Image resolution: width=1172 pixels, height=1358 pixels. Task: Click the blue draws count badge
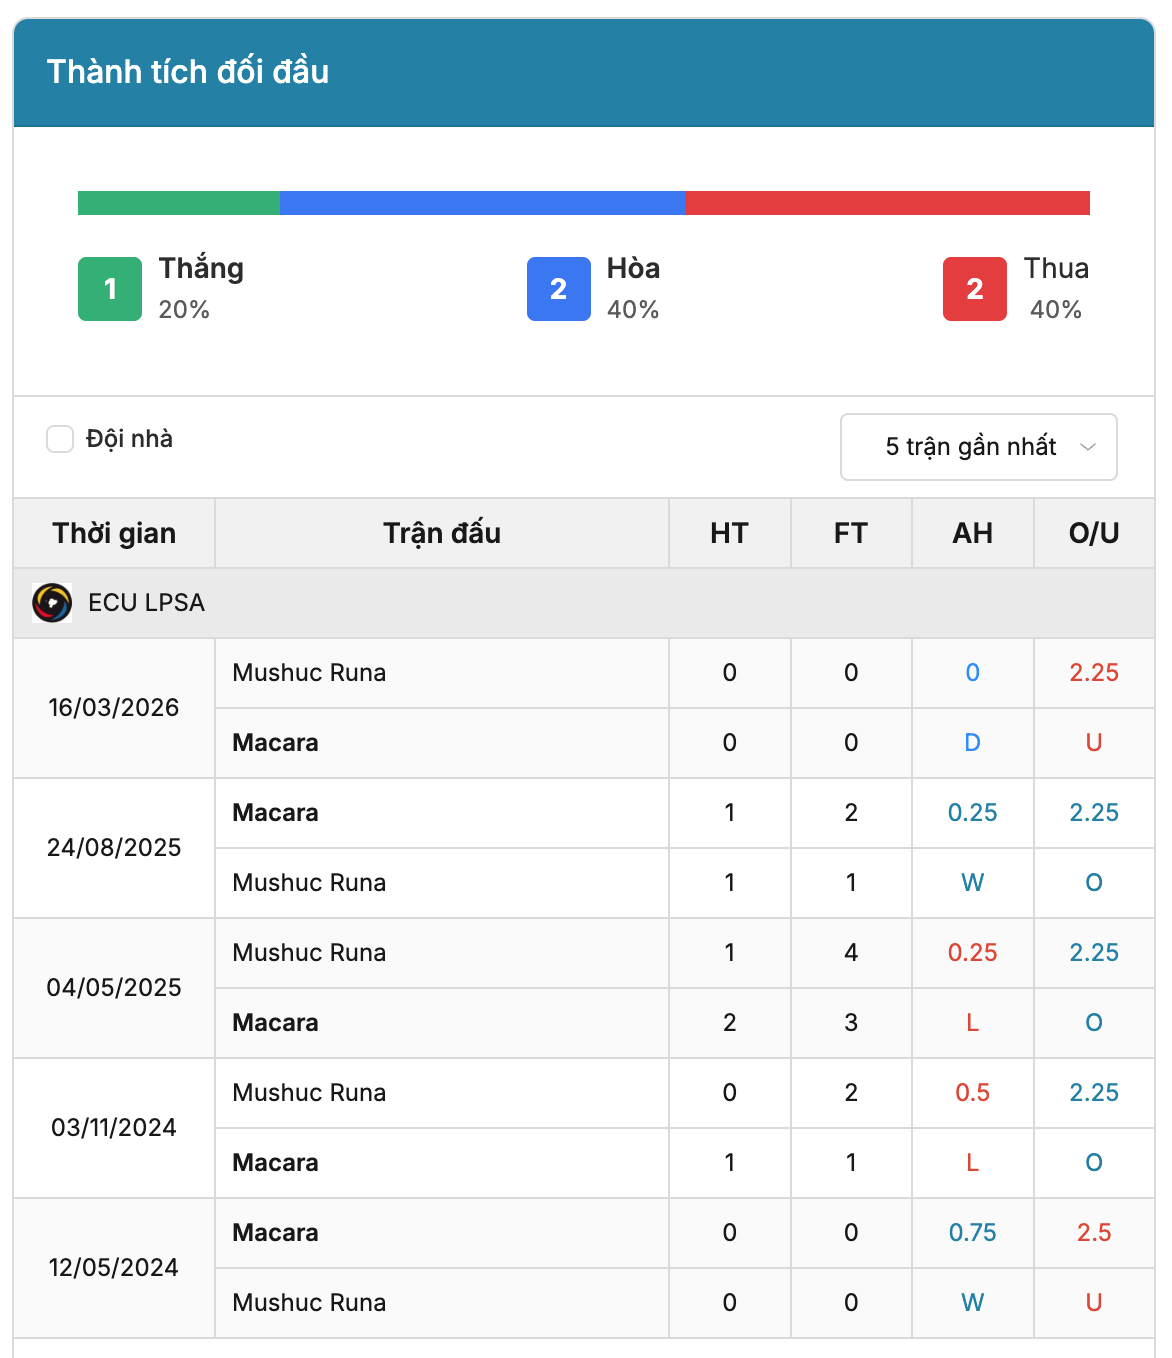pos(559,289)
